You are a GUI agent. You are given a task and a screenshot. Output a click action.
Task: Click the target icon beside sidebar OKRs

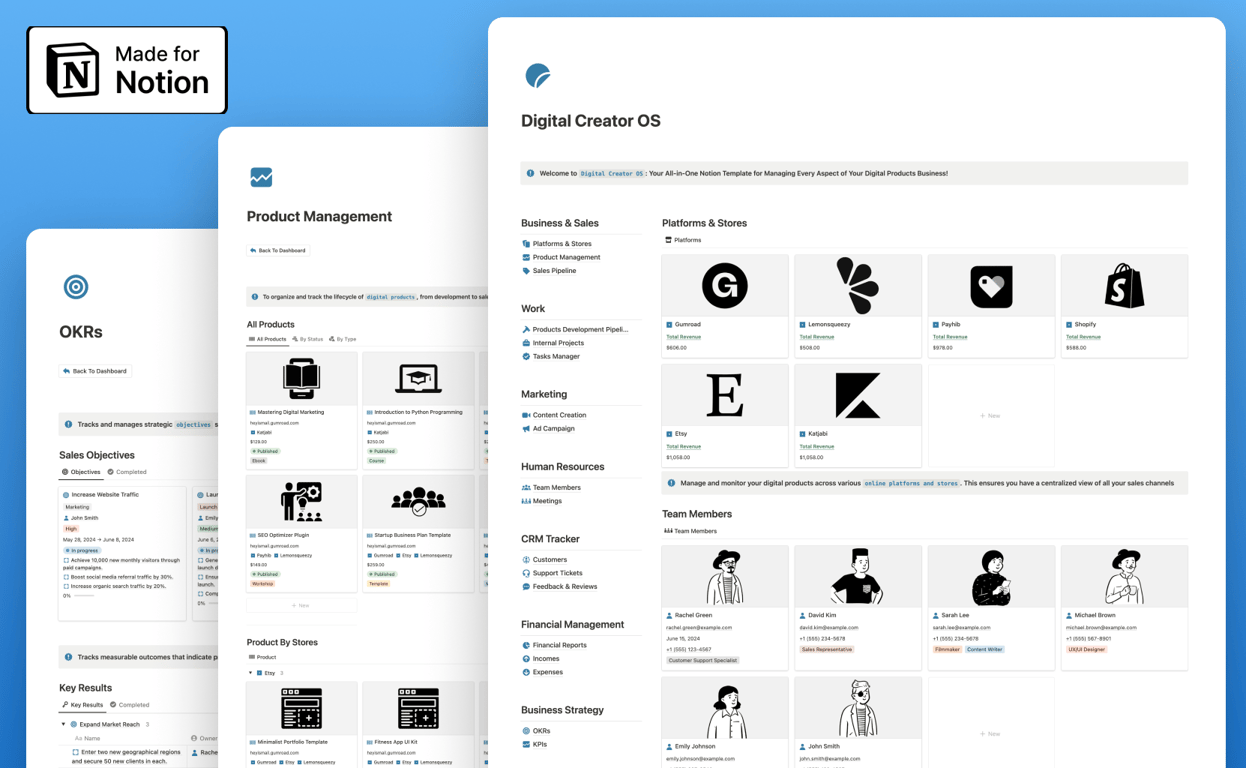click(x=526, y=731)
